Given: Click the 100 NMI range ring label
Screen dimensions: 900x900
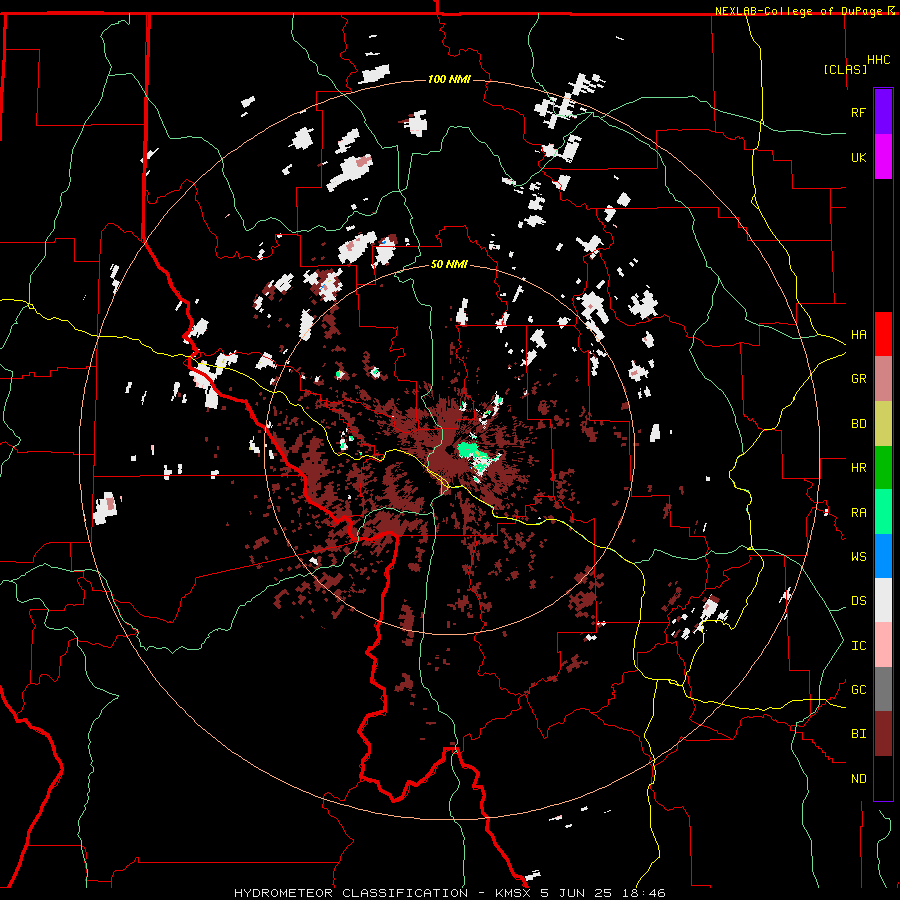Looking at the screenshot, I should click(x=449, y=79).
